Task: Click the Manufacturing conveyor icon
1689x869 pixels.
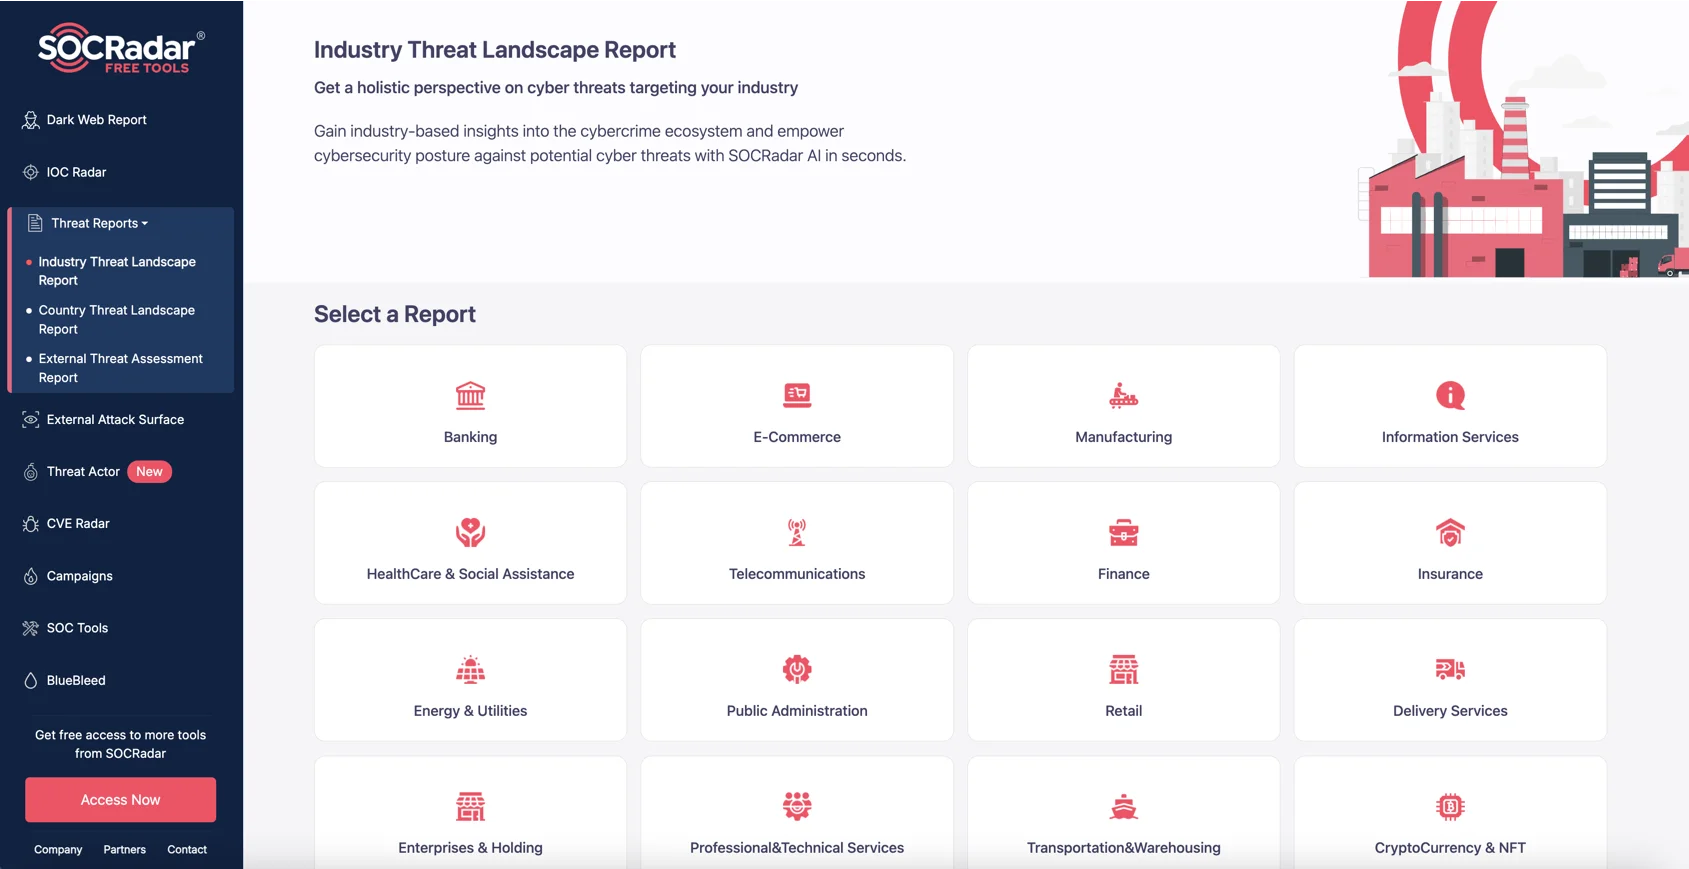Action: [x=1124, y=396]
